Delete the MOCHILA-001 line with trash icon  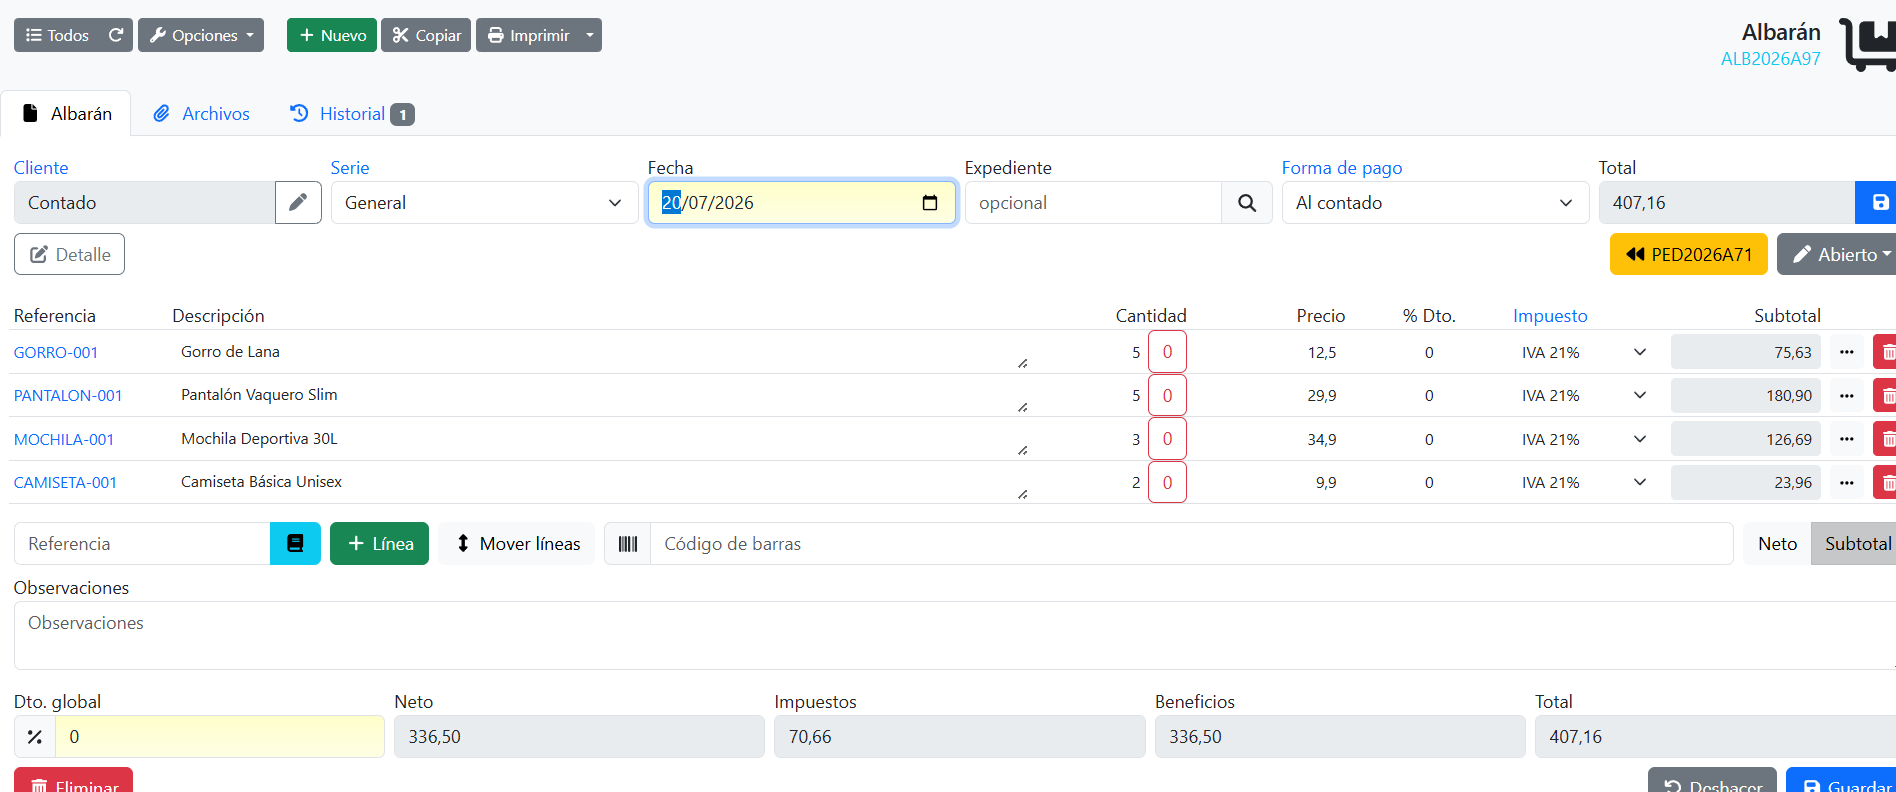pyautogui.click(x=1886, y=439)
